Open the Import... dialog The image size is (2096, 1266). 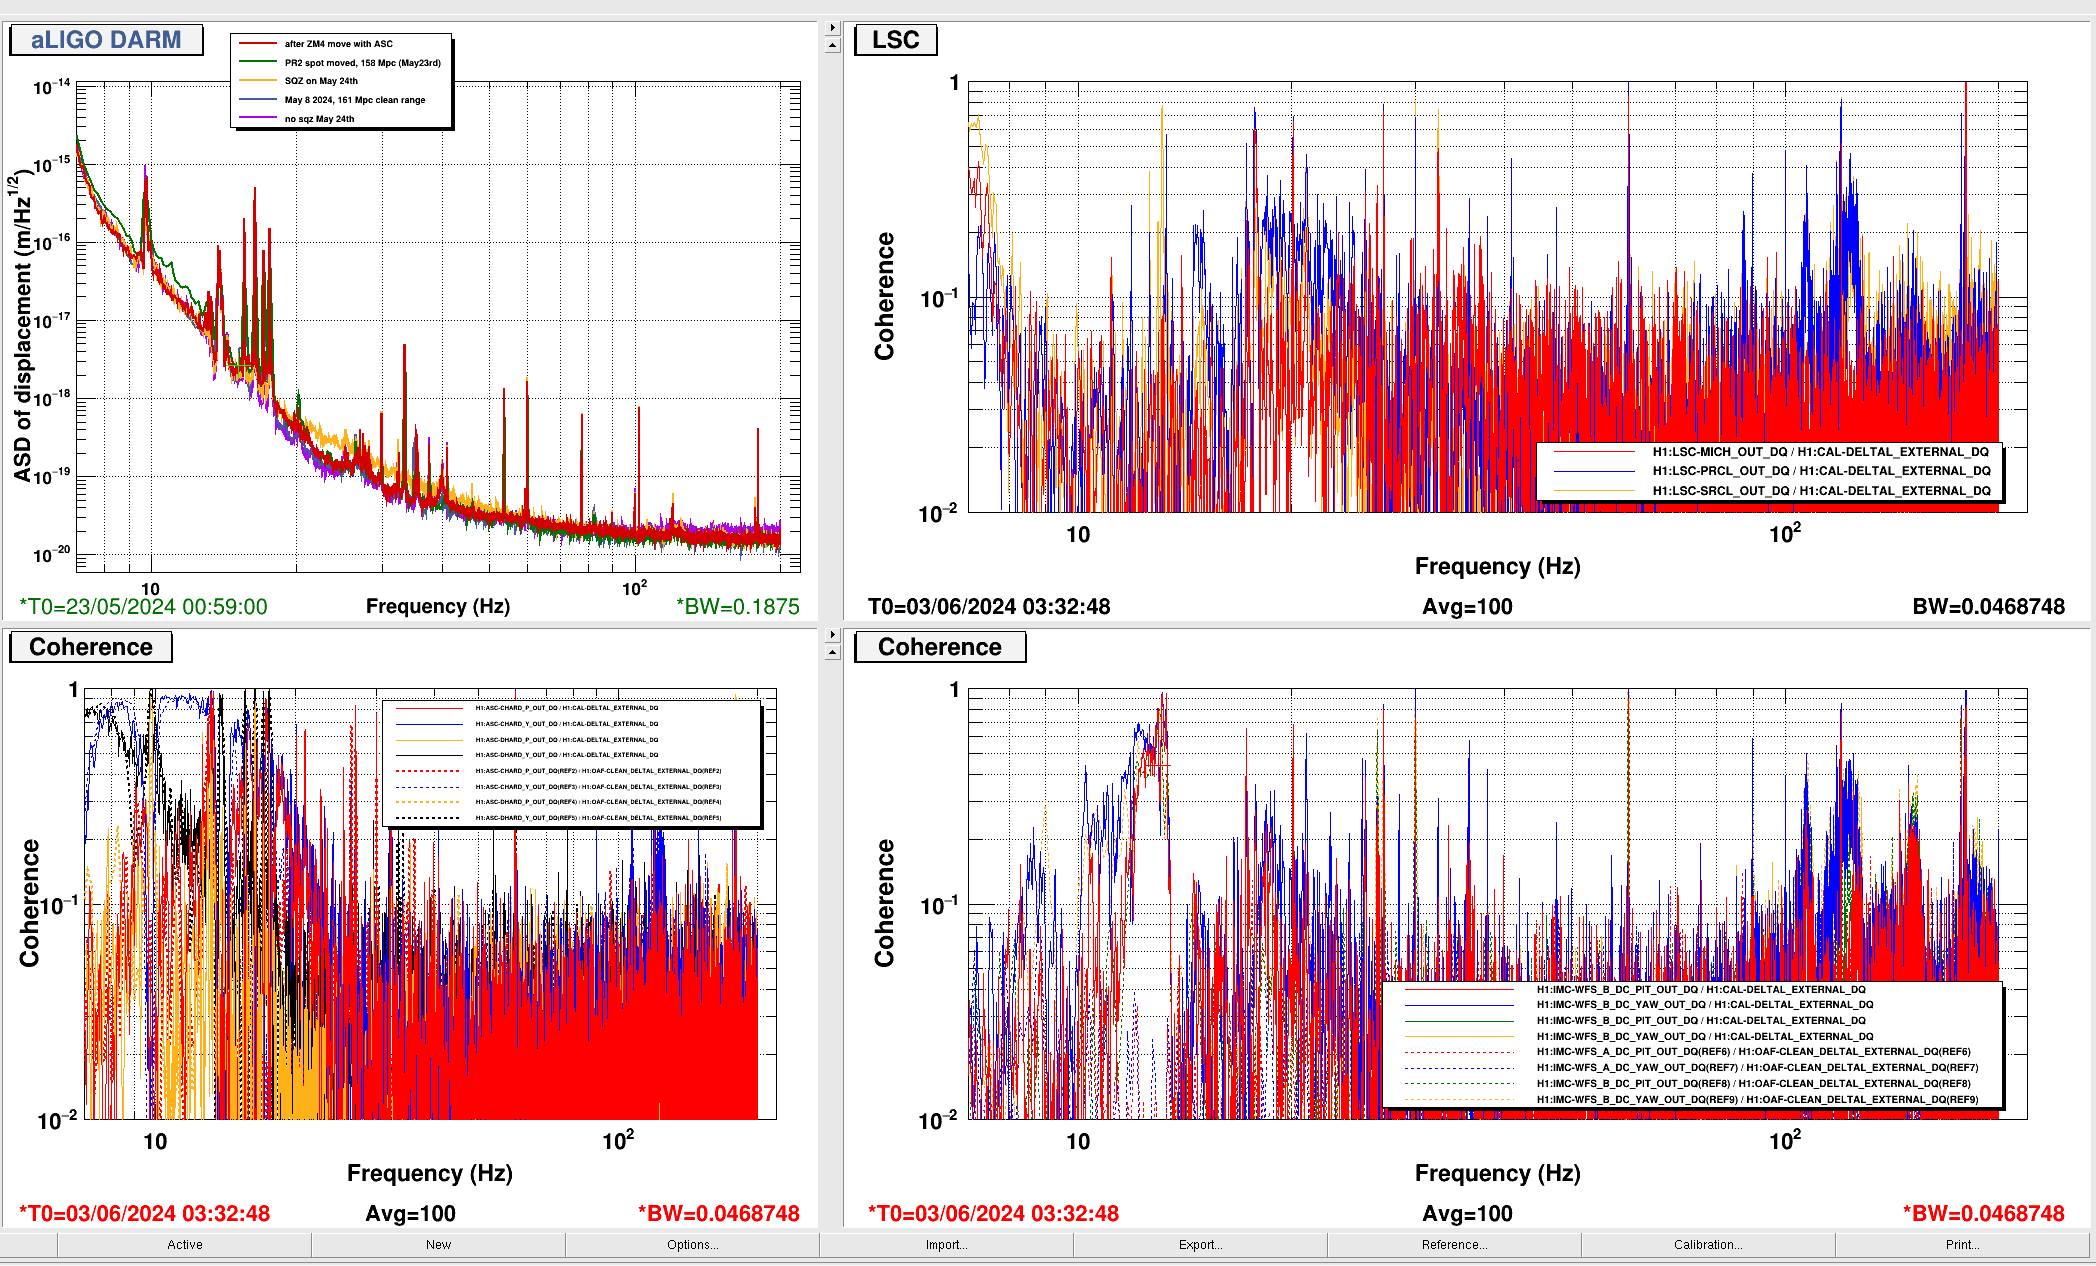tap(946, 1245)
